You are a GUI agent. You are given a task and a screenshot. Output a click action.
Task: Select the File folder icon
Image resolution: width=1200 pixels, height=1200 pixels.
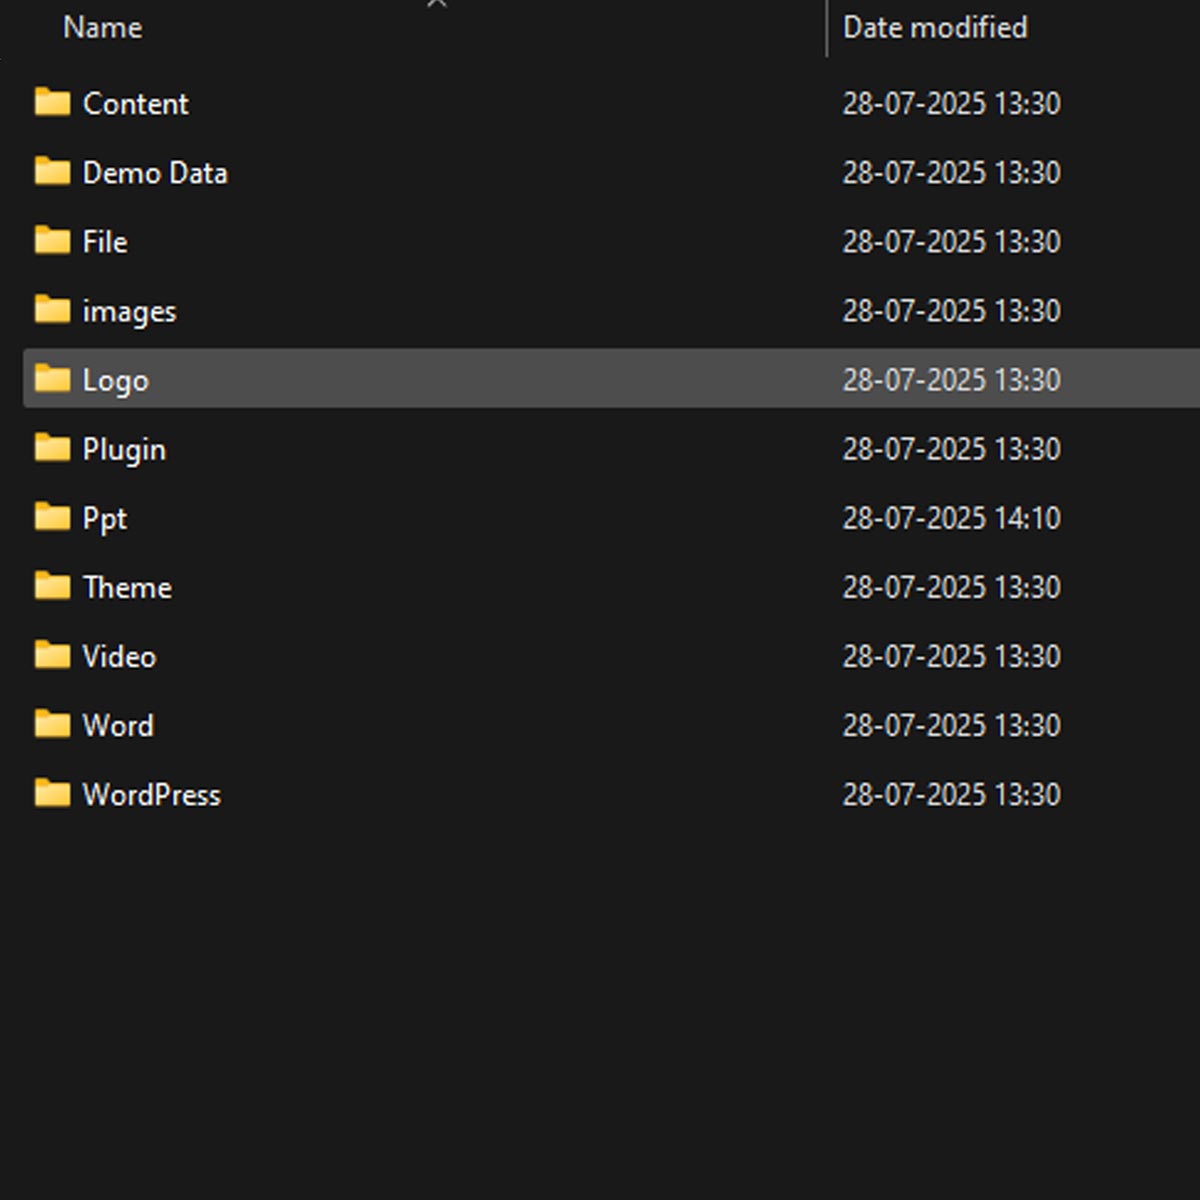coord(52,240)
